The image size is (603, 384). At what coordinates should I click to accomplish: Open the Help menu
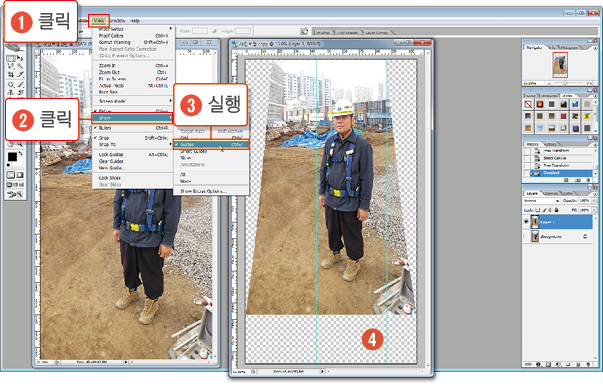[x=135, y=21]
